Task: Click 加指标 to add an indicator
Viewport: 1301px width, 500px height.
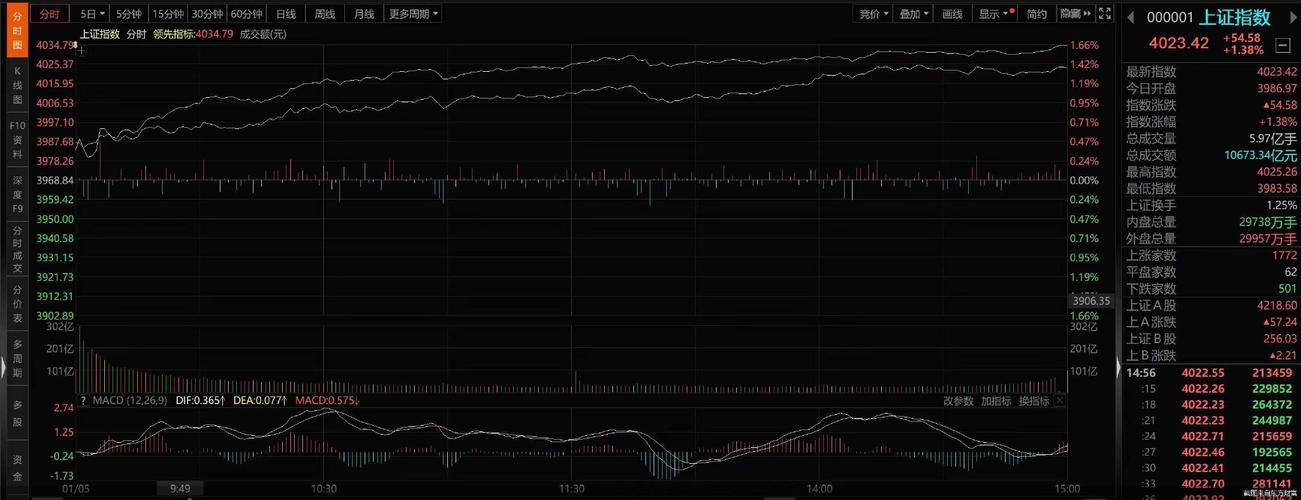Action: click(996, 401)
